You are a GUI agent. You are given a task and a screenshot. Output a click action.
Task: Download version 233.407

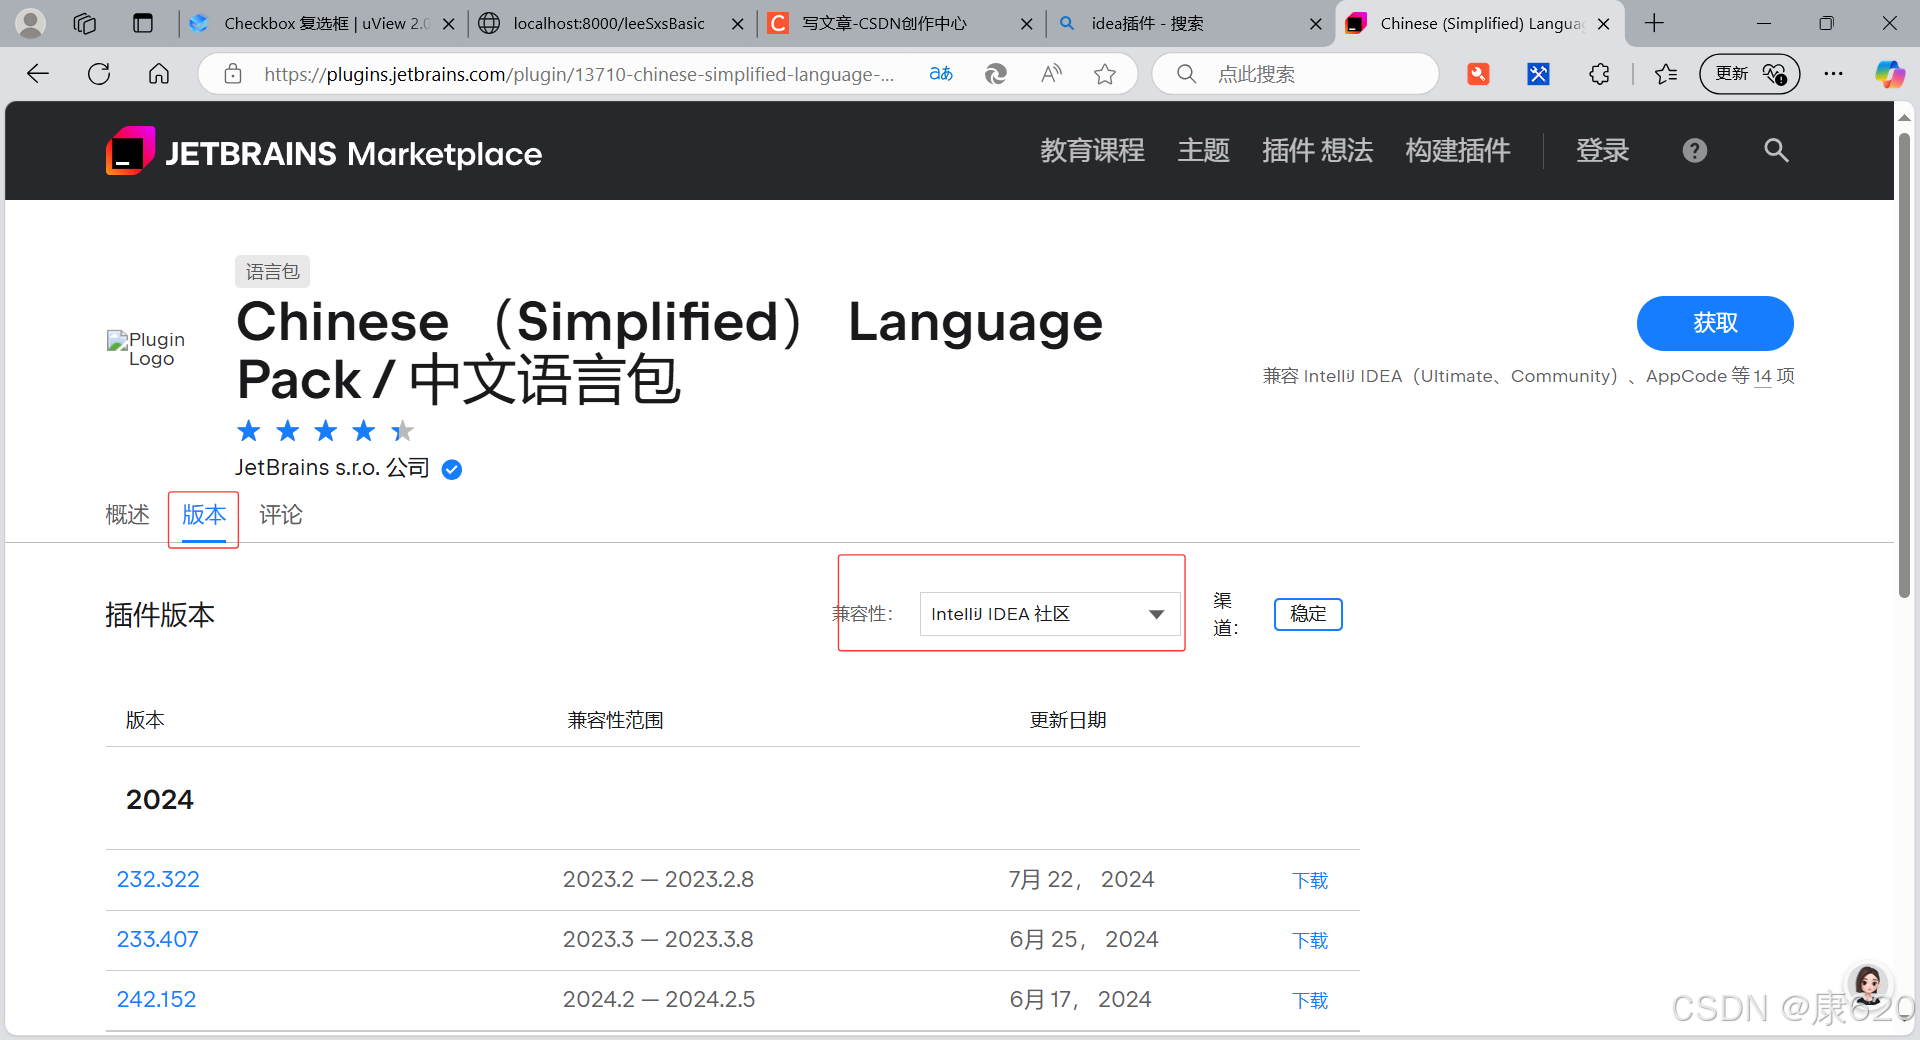(1310, 941)
